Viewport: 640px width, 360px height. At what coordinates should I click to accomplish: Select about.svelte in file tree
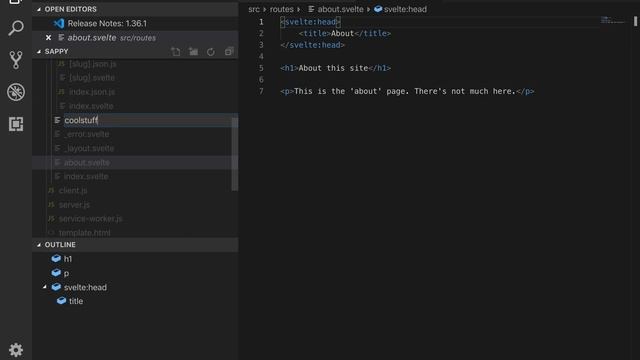[x=87, y=162]
